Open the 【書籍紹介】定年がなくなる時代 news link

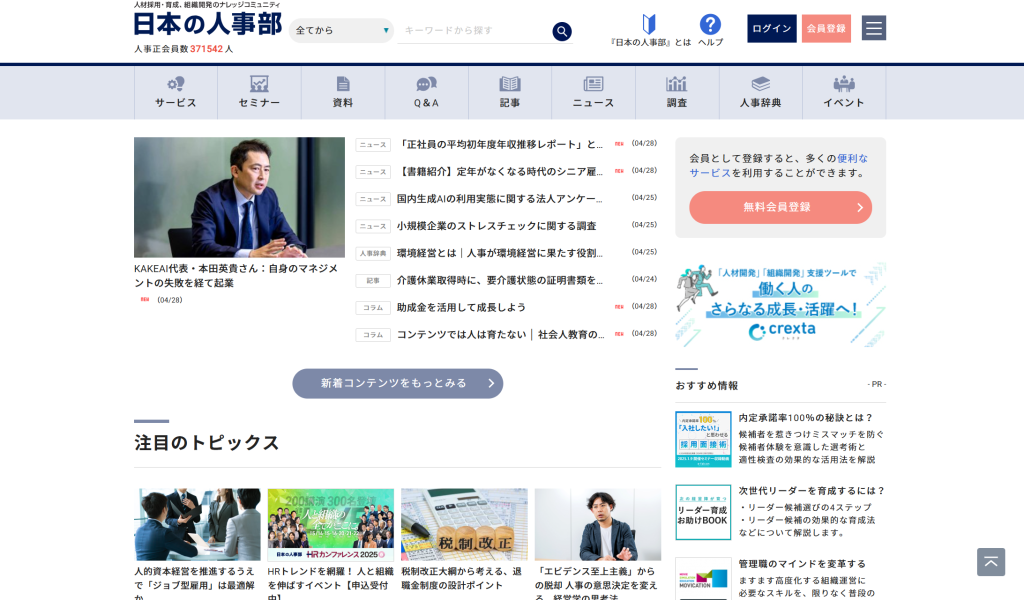[500, 172]
